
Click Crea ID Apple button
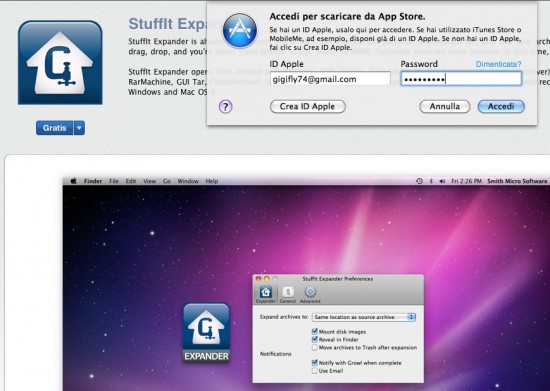(x=308, y=107)
